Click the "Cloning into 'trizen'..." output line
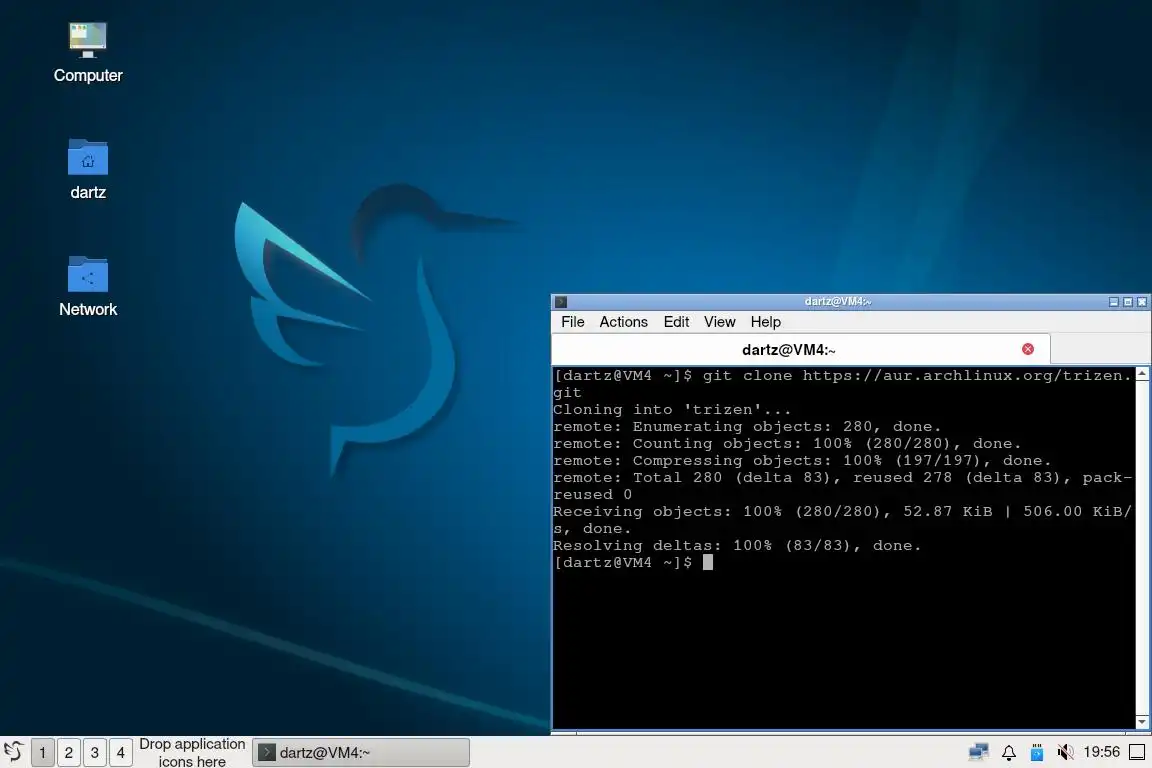Image resolution: width=1152 pixels, height=768 pixels. [672, 410]
